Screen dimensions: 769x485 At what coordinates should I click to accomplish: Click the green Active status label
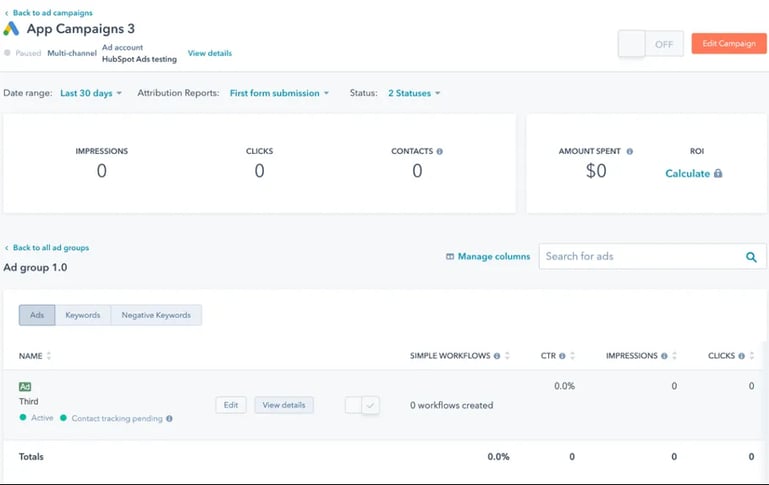click(42, 418)
